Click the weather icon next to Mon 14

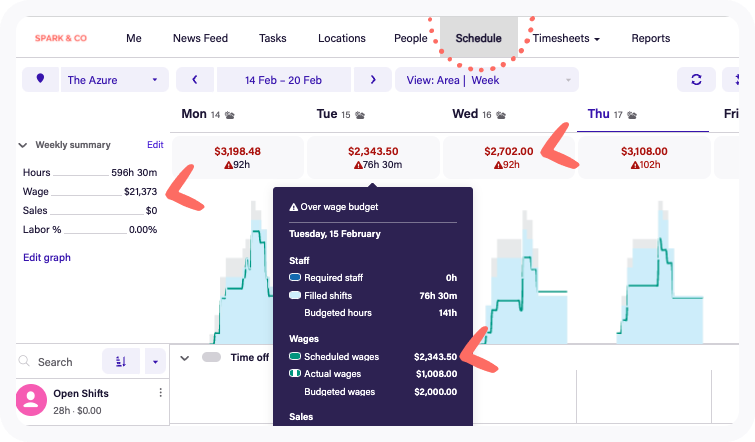230,115
